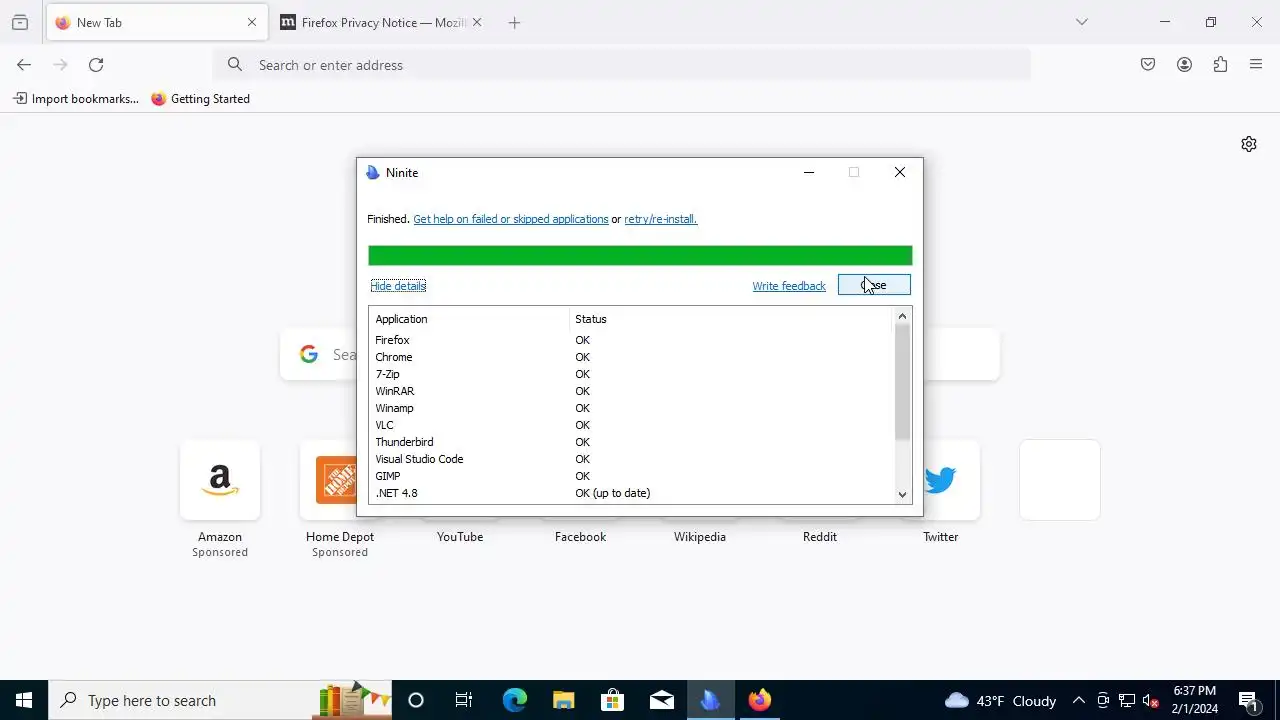The width and height of the screenshot is (1280, 720).
Task: Click the retry/re-install link
Action: click(x=661, y=219)
